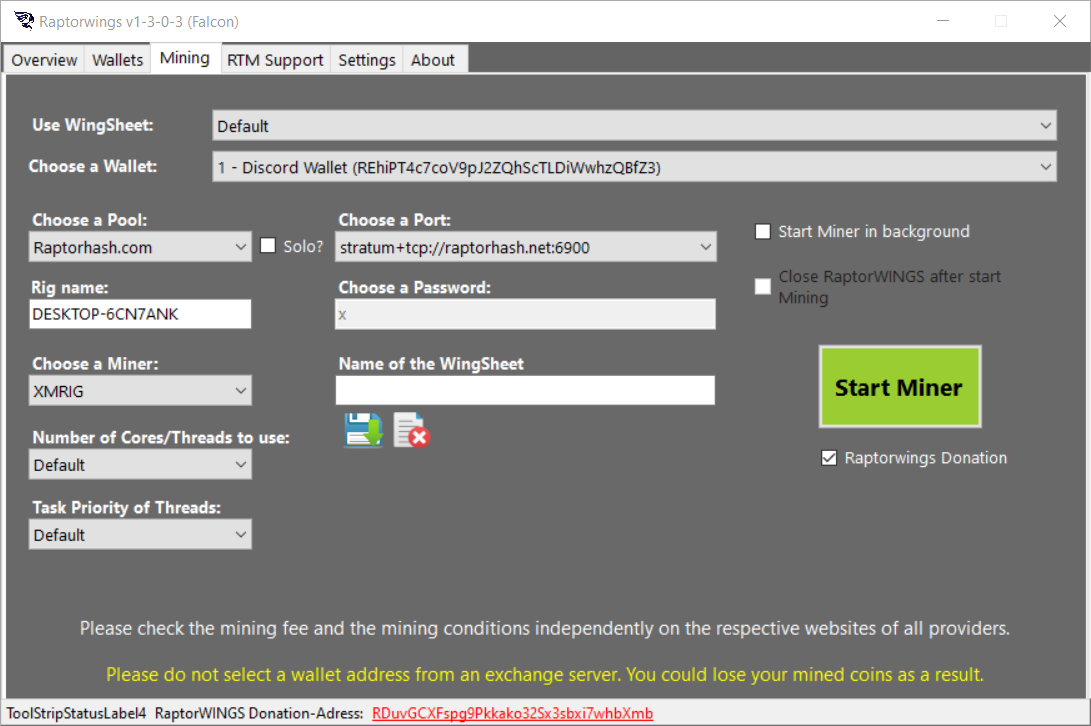Viewport: 1091px width, 726px height.
Task: Switch to the Overview tab
Action: click(x=44, y=60)
